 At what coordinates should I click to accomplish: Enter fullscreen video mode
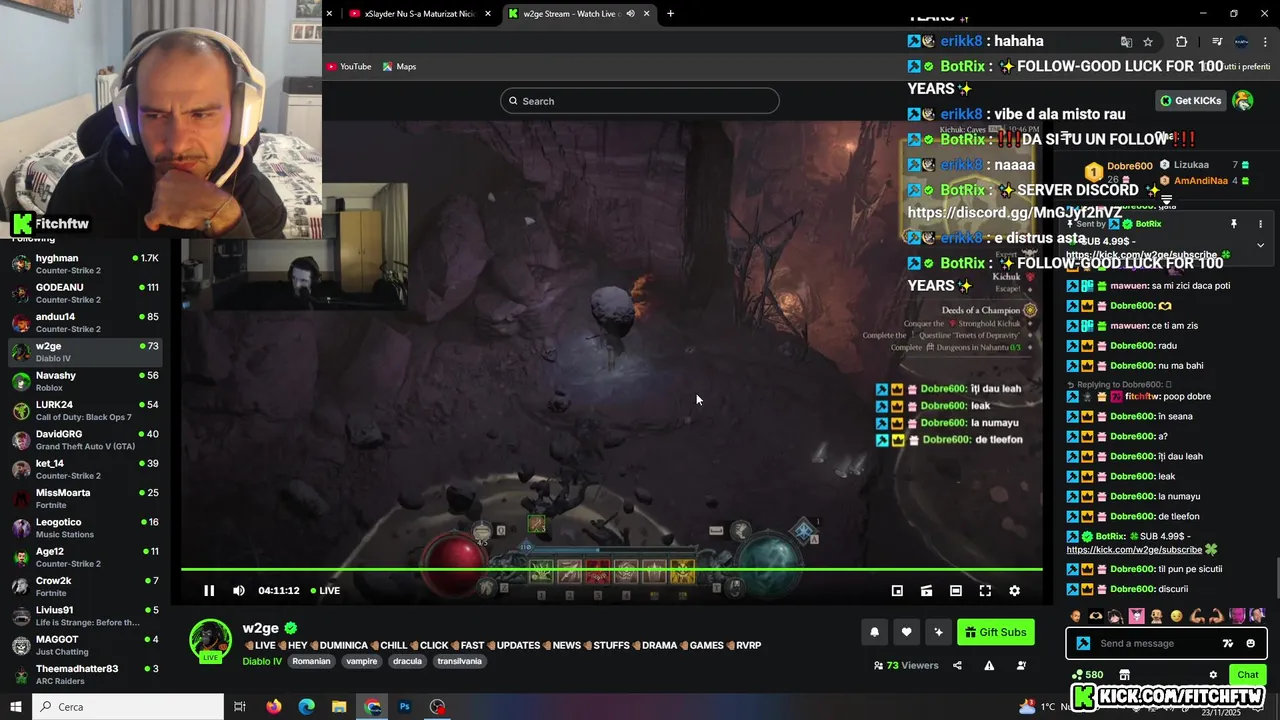pyautogui.click(x=985, y=591)
